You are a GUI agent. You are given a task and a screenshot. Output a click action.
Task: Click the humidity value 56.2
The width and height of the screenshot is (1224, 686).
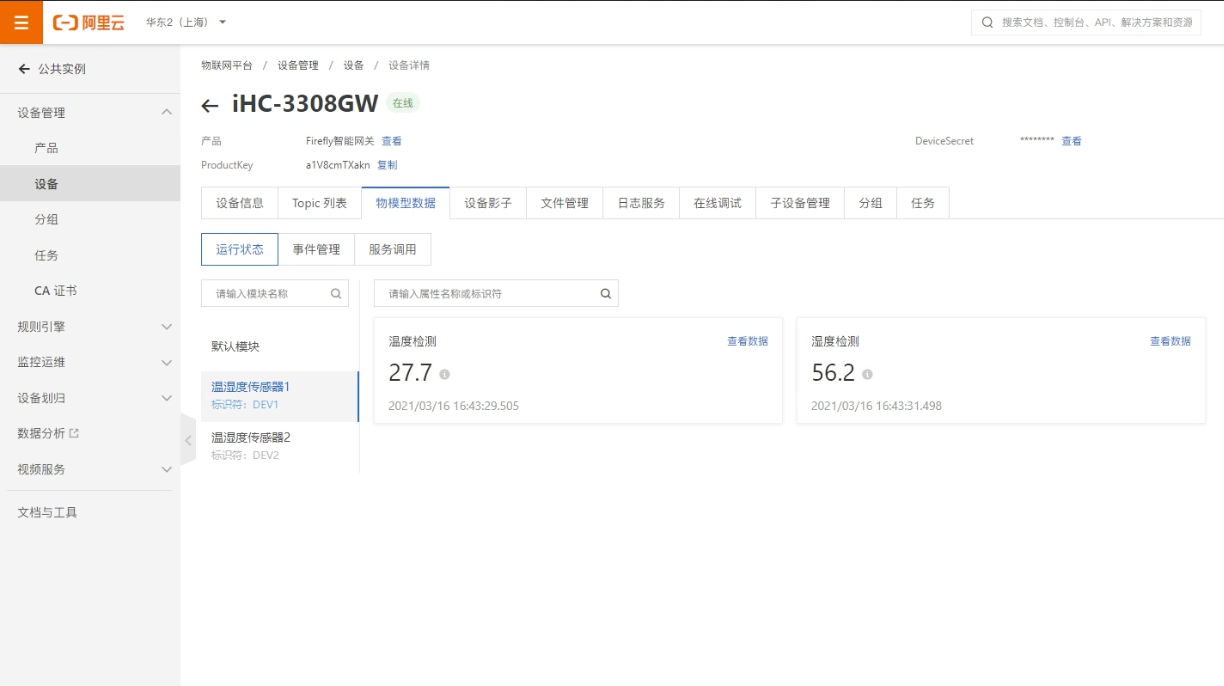click(833, 373)
